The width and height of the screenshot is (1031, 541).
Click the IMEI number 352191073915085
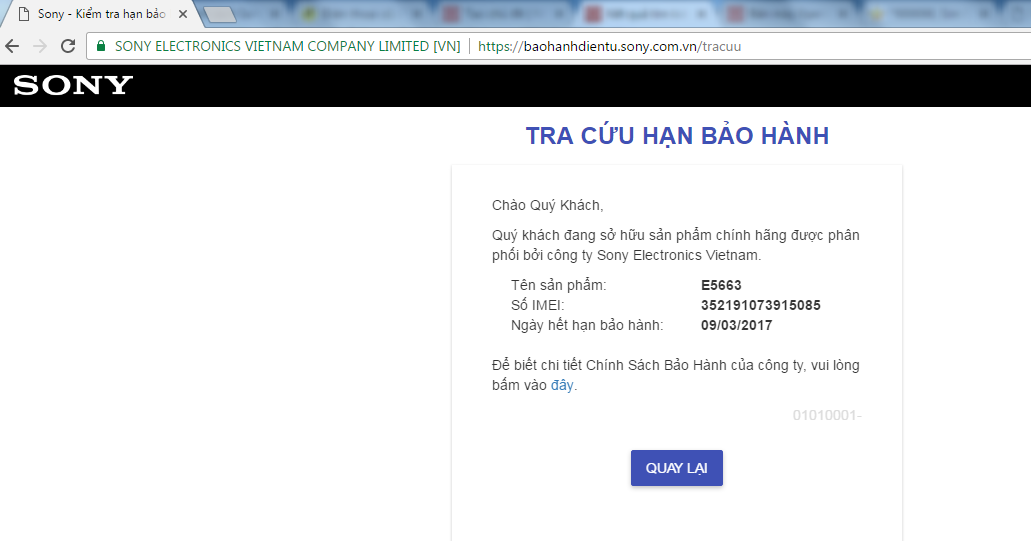click(x=761, y=305)
